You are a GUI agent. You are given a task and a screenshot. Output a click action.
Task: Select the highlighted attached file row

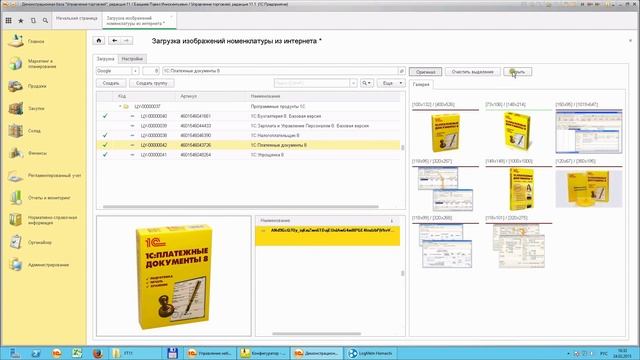[x=328, y=235]
